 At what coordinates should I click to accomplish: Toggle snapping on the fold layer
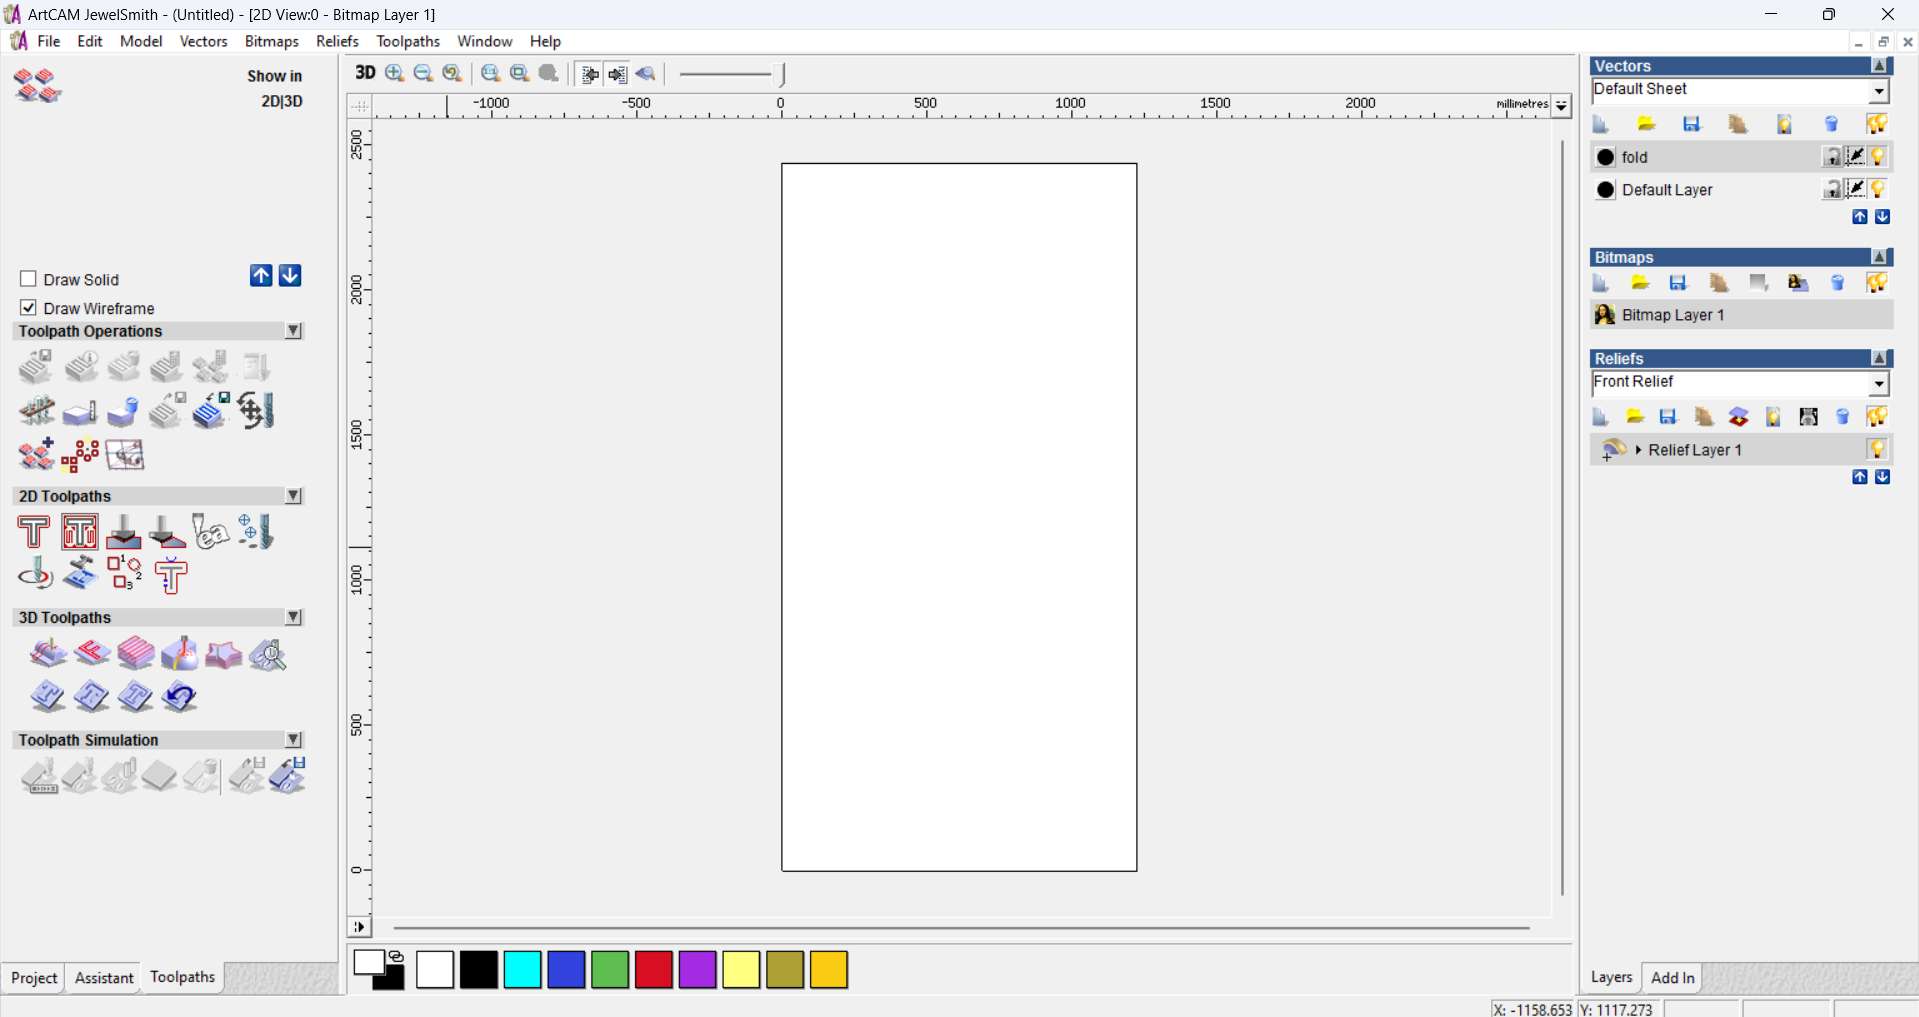[1855, 157]
